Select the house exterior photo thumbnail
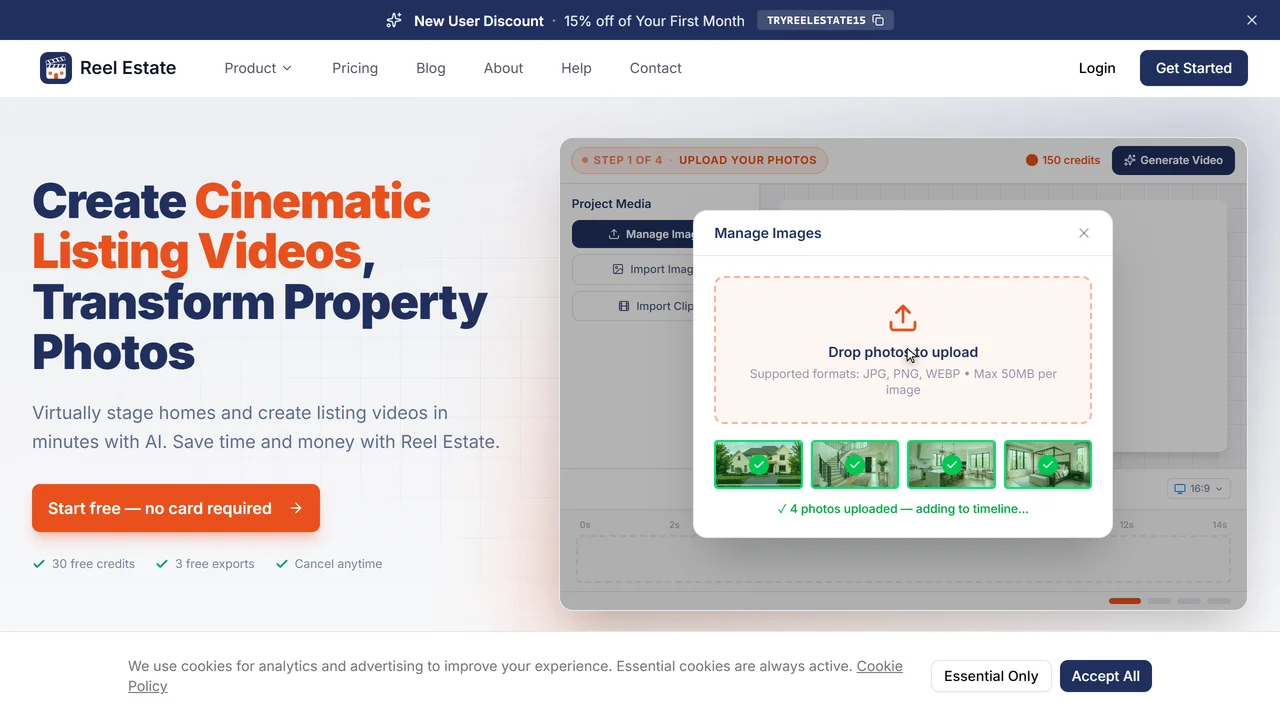This screenshot has height=720, width=1280. coord(758,464)
